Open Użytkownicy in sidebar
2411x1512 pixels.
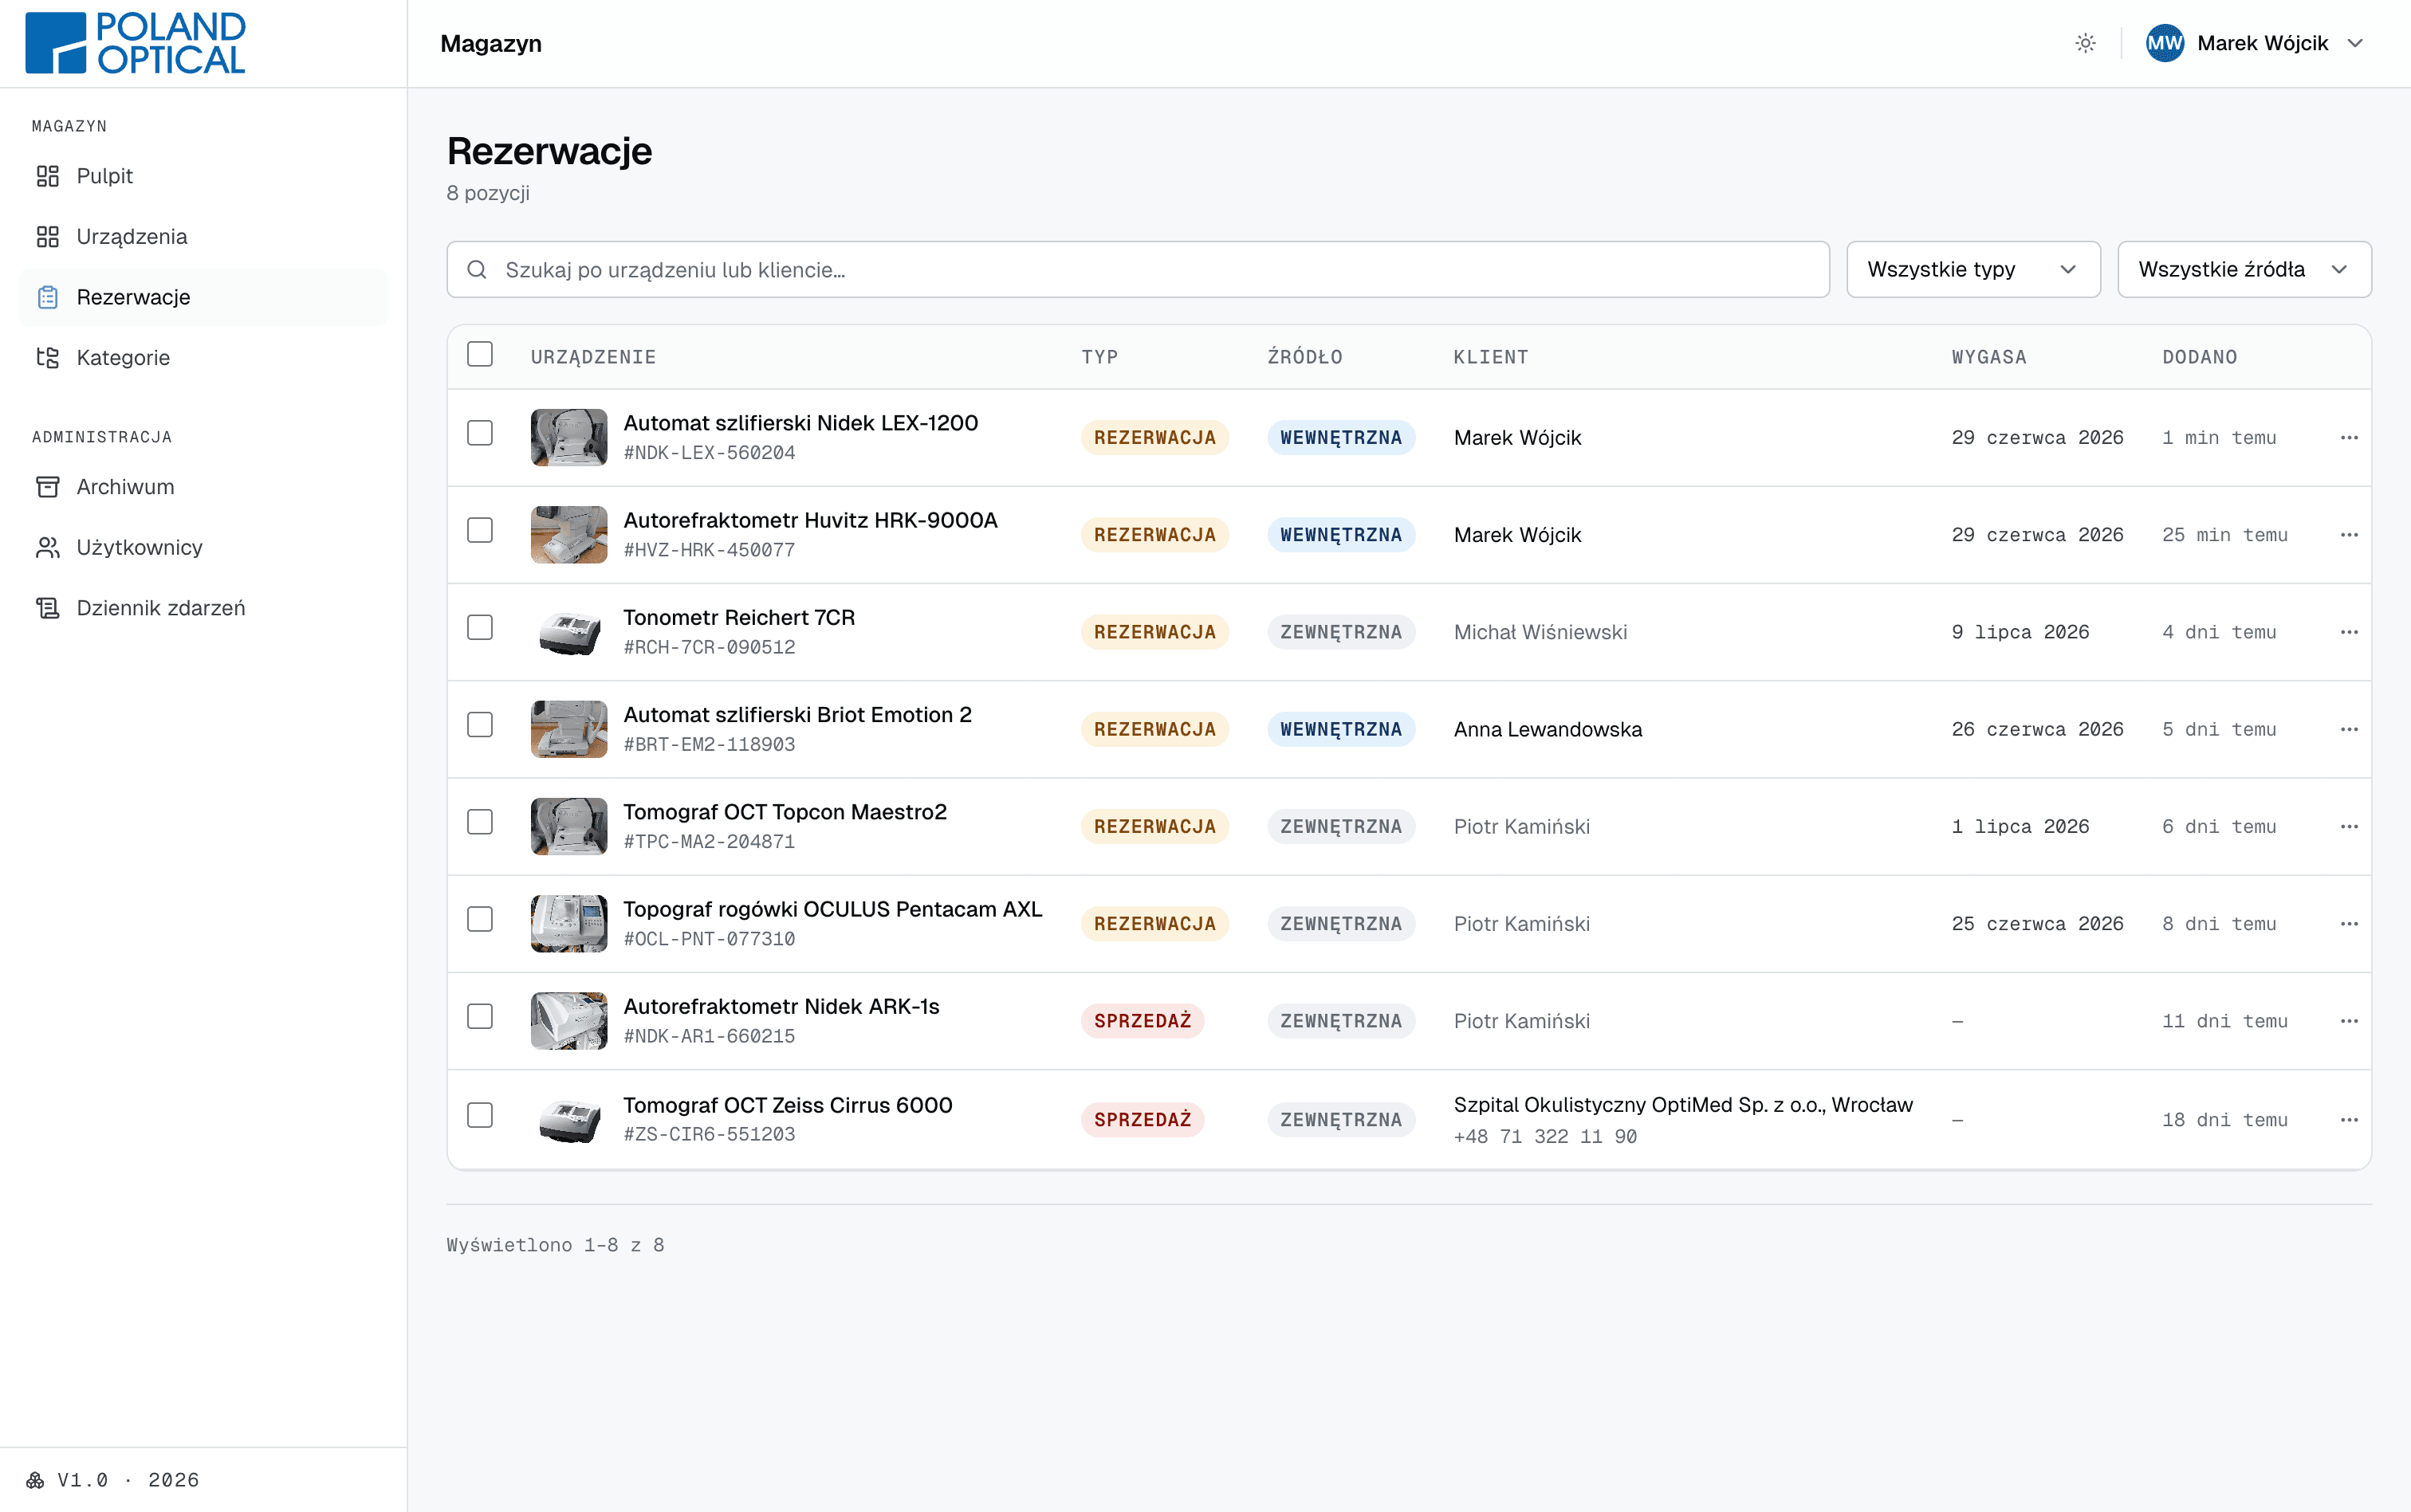pyautogui.click(x=203, y=548)
